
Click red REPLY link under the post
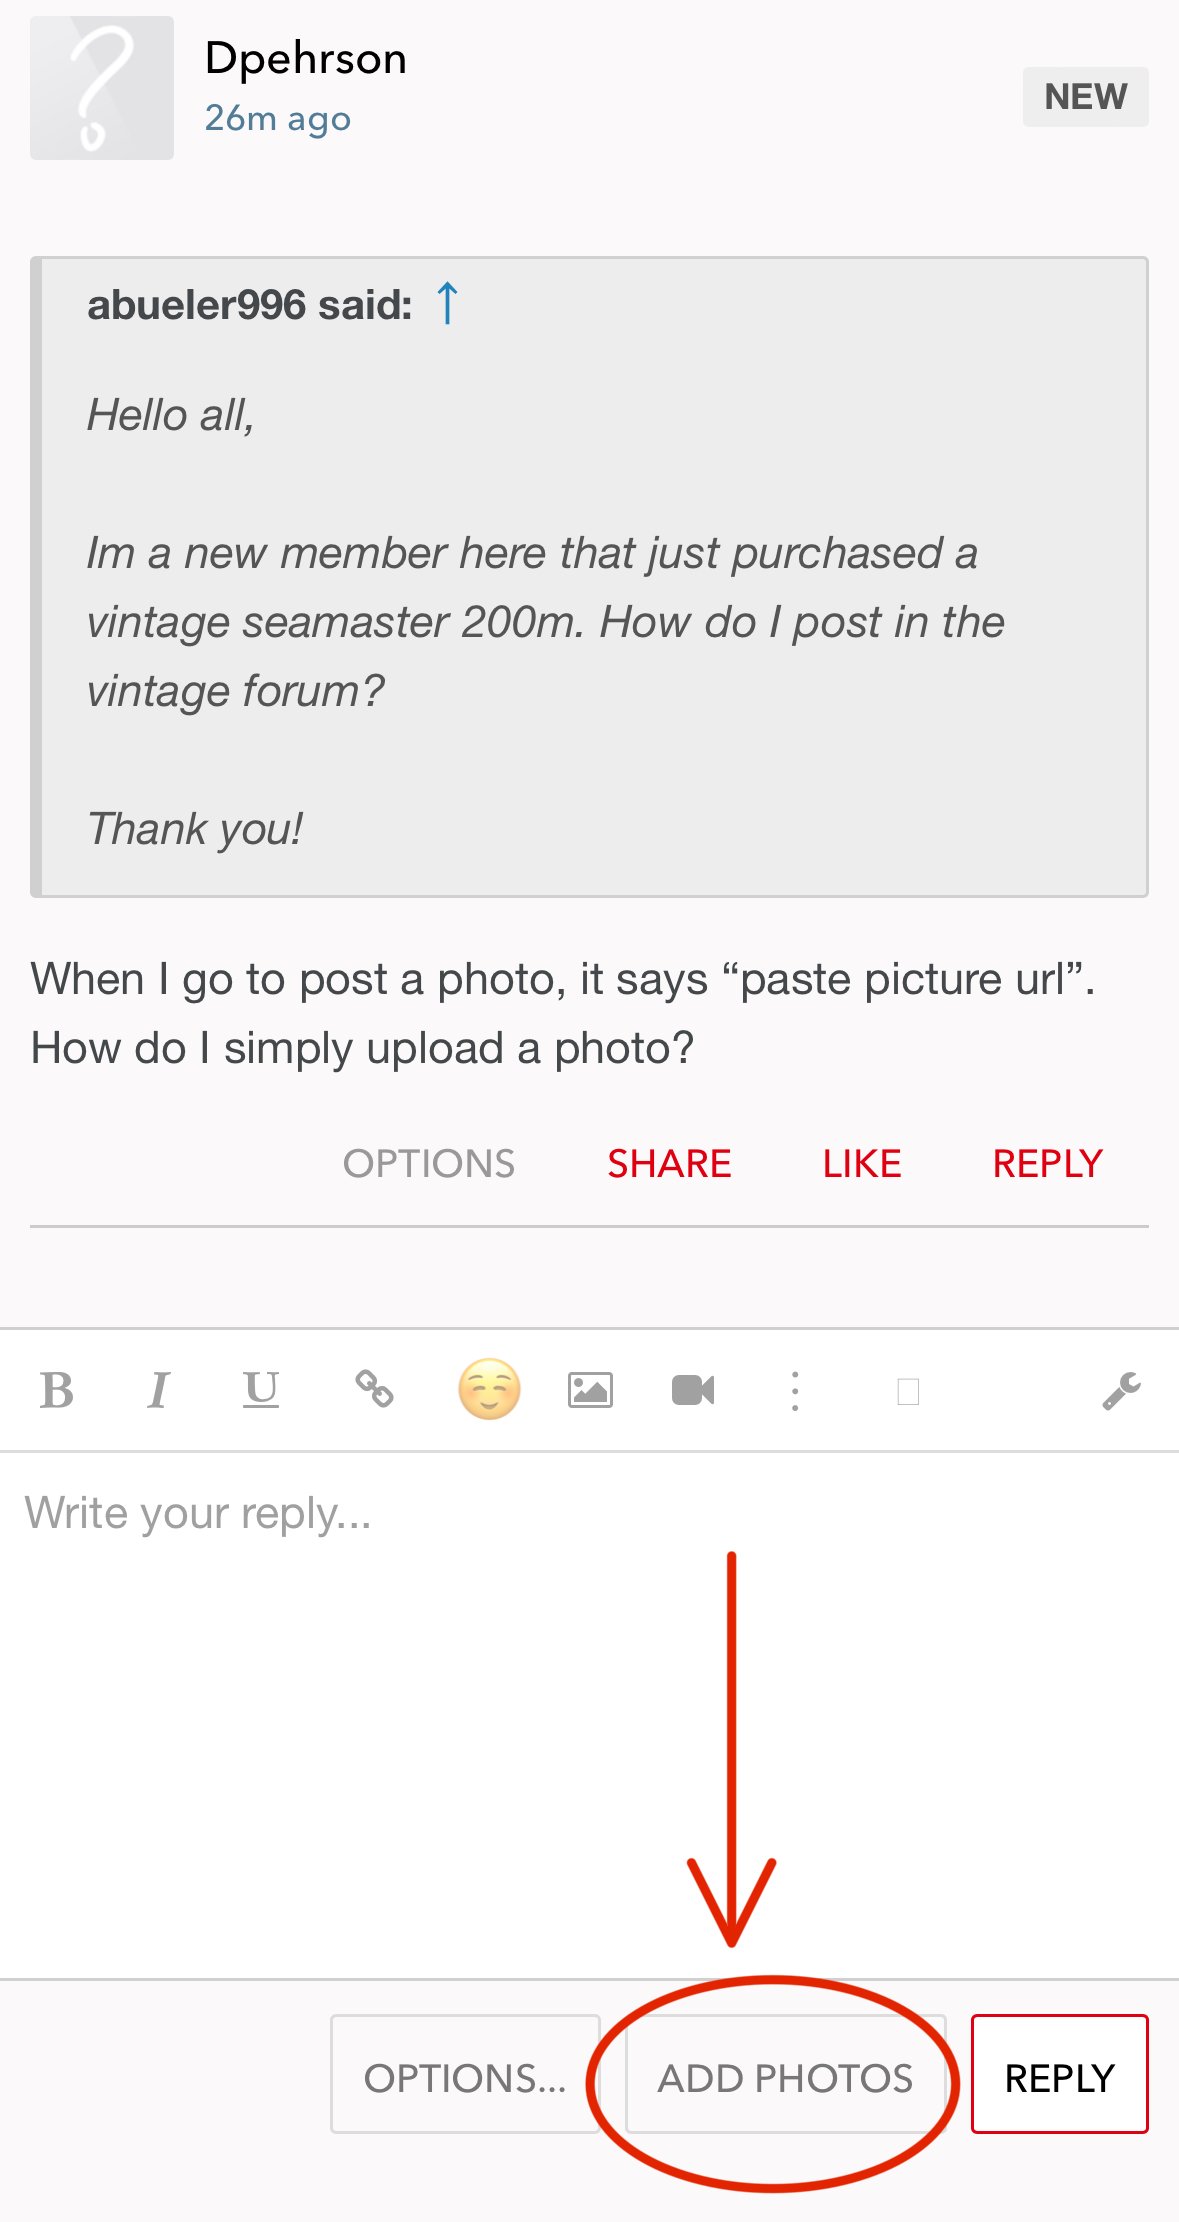point(1047,1164)
